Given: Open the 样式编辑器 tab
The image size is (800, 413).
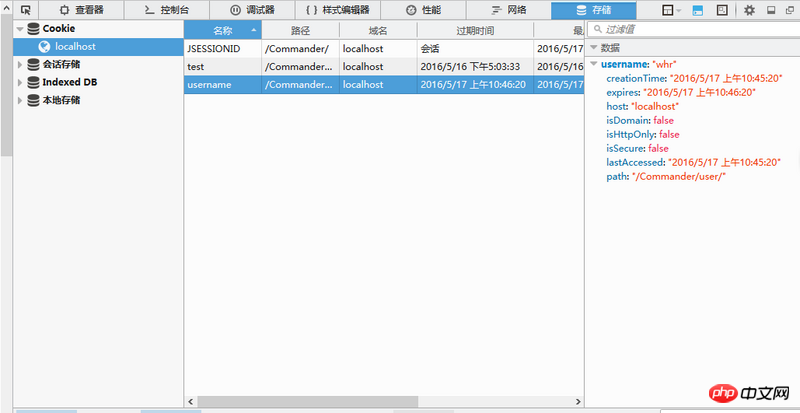Looking at the screenshot, I should (338, 10).
